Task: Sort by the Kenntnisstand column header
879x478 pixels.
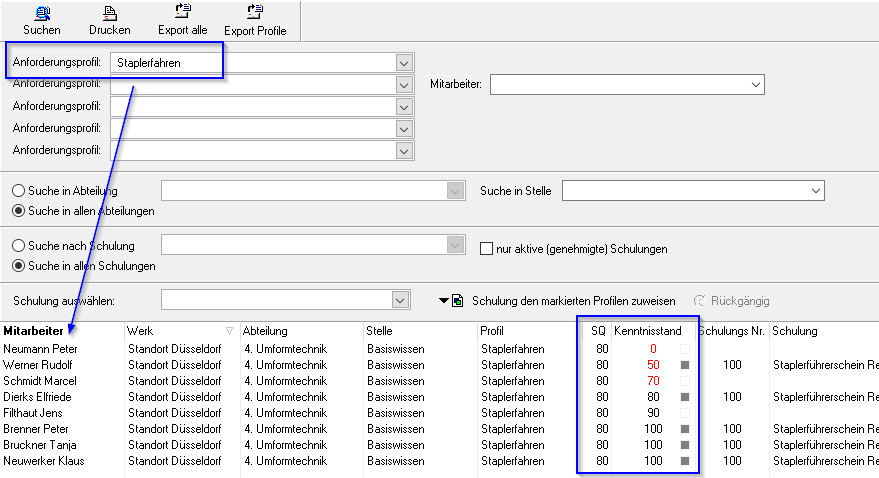Action: pyautogui.click(x=648, y=331)
